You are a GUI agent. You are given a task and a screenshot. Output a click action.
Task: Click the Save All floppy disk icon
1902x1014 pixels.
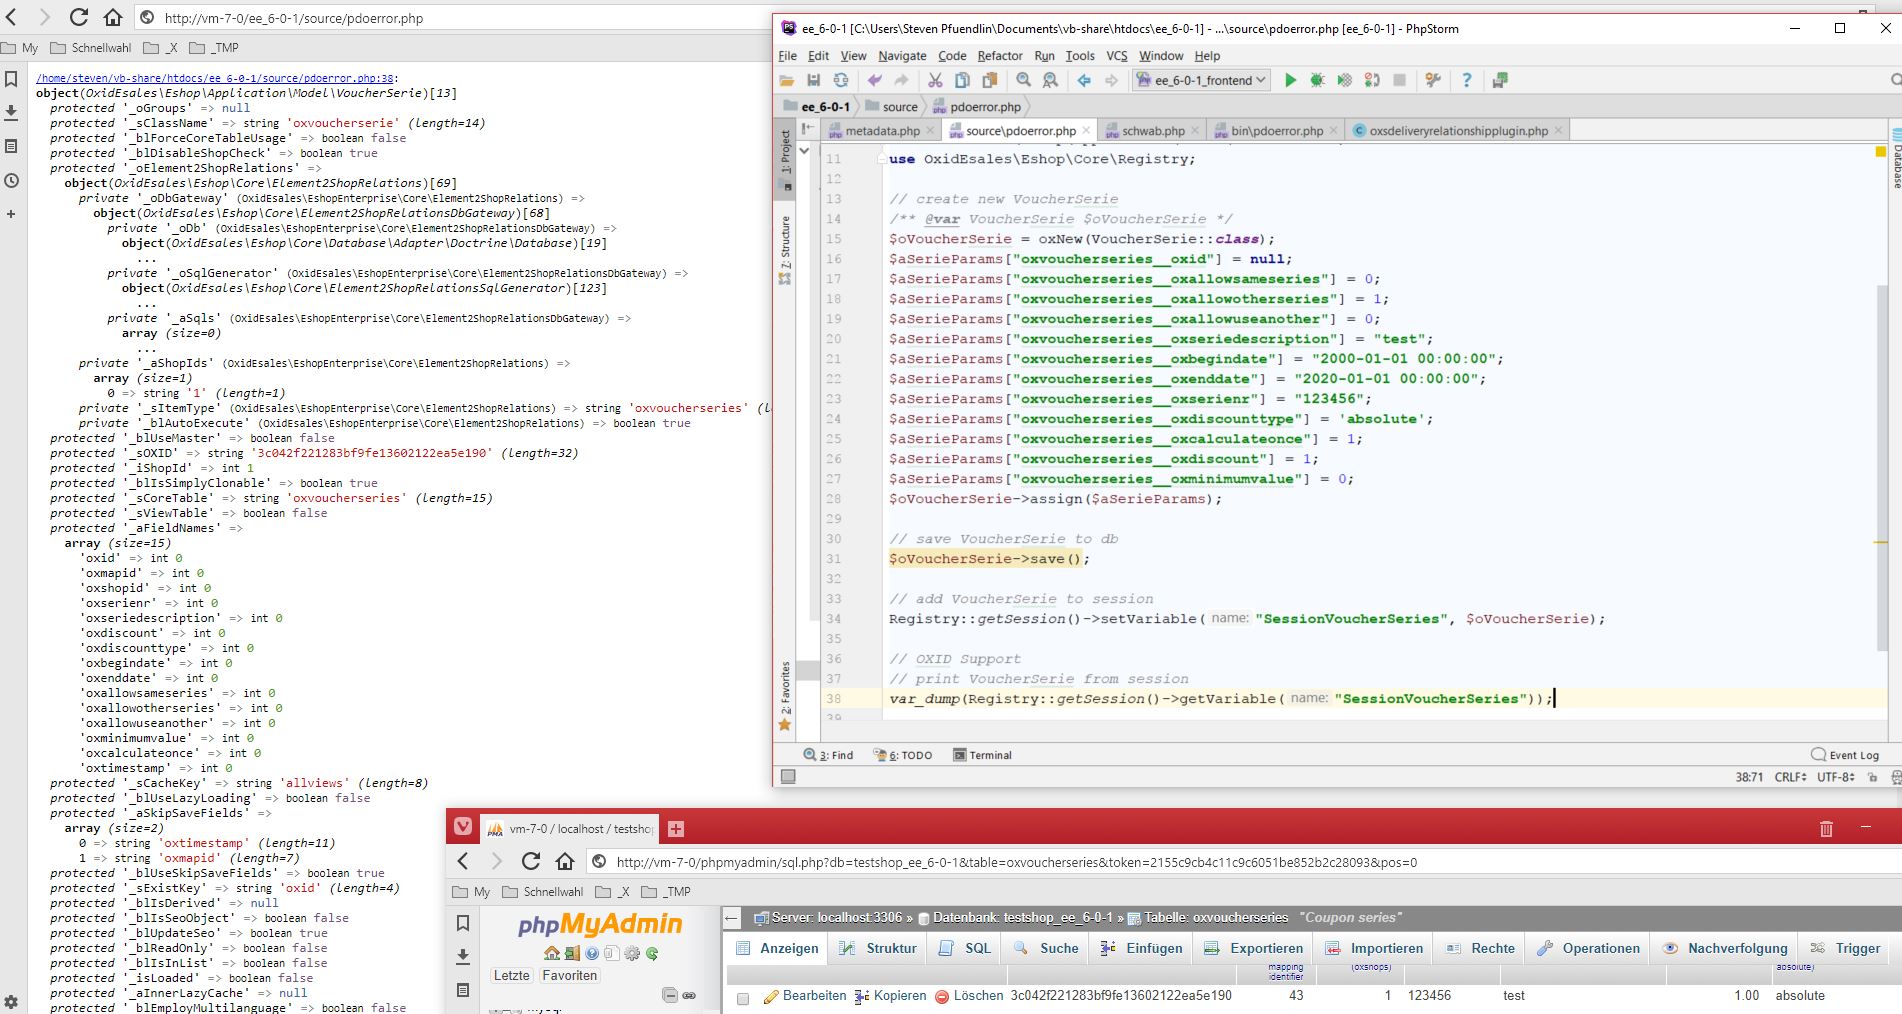click(x=813, y=80)
